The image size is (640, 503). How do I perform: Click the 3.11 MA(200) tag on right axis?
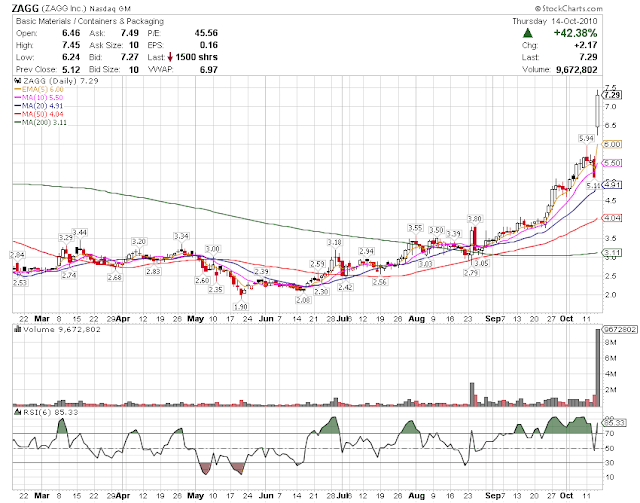[612, 252]
